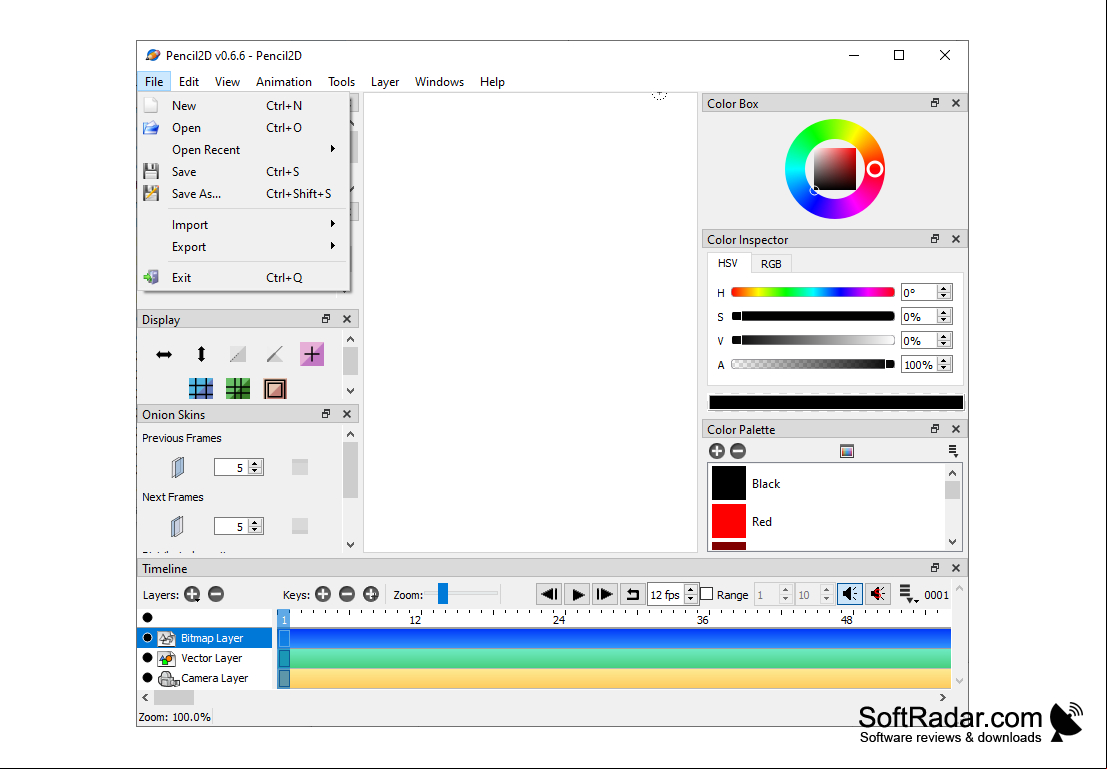Toggle next frames onion skin icon
This screenshot has width=1107, height=769.
tap(178, 526)
